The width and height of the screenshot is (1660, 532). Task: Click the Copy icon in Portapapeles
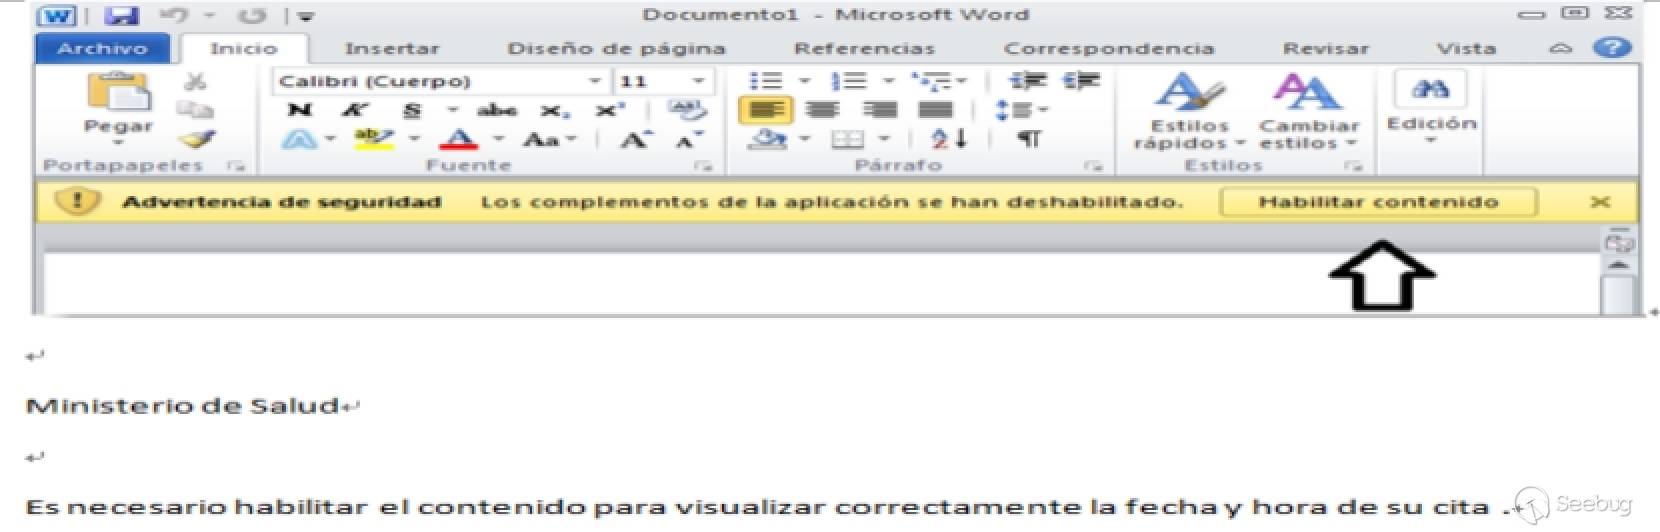click(x=196, y=110)
